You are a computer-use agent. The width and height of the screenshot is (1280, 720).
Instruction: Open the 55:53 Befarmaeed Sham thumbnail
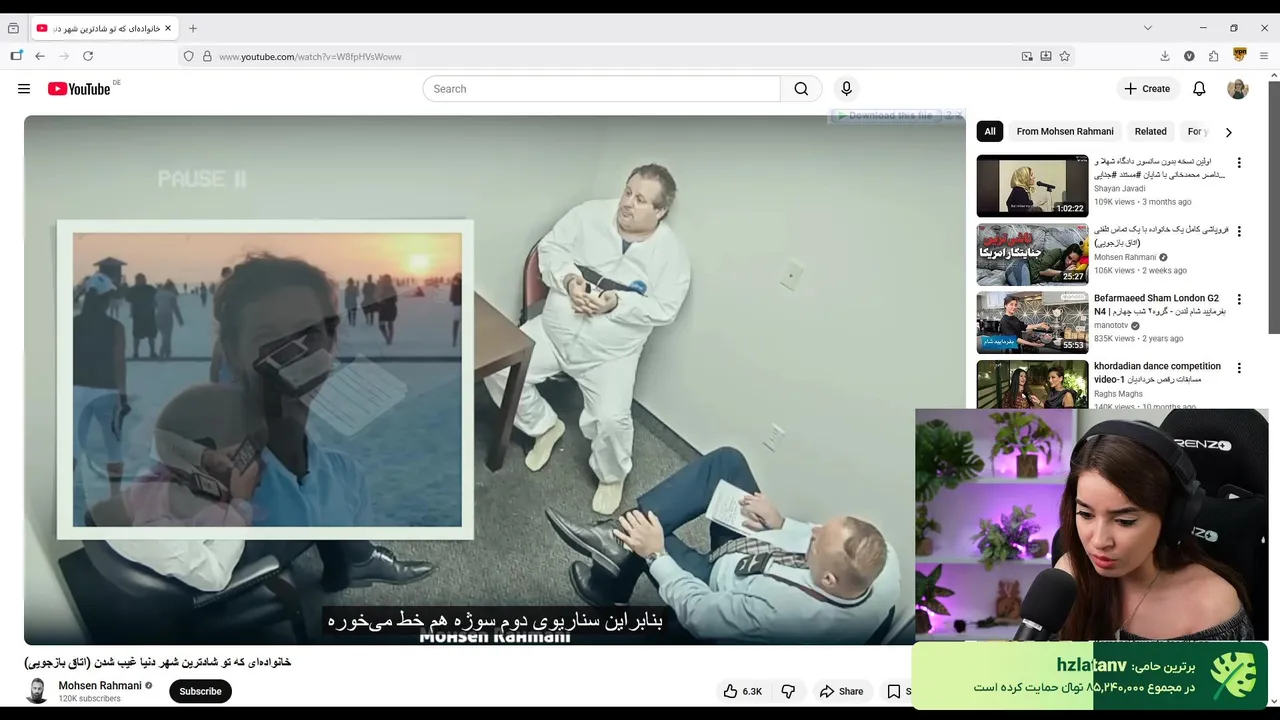(1032, 322)
